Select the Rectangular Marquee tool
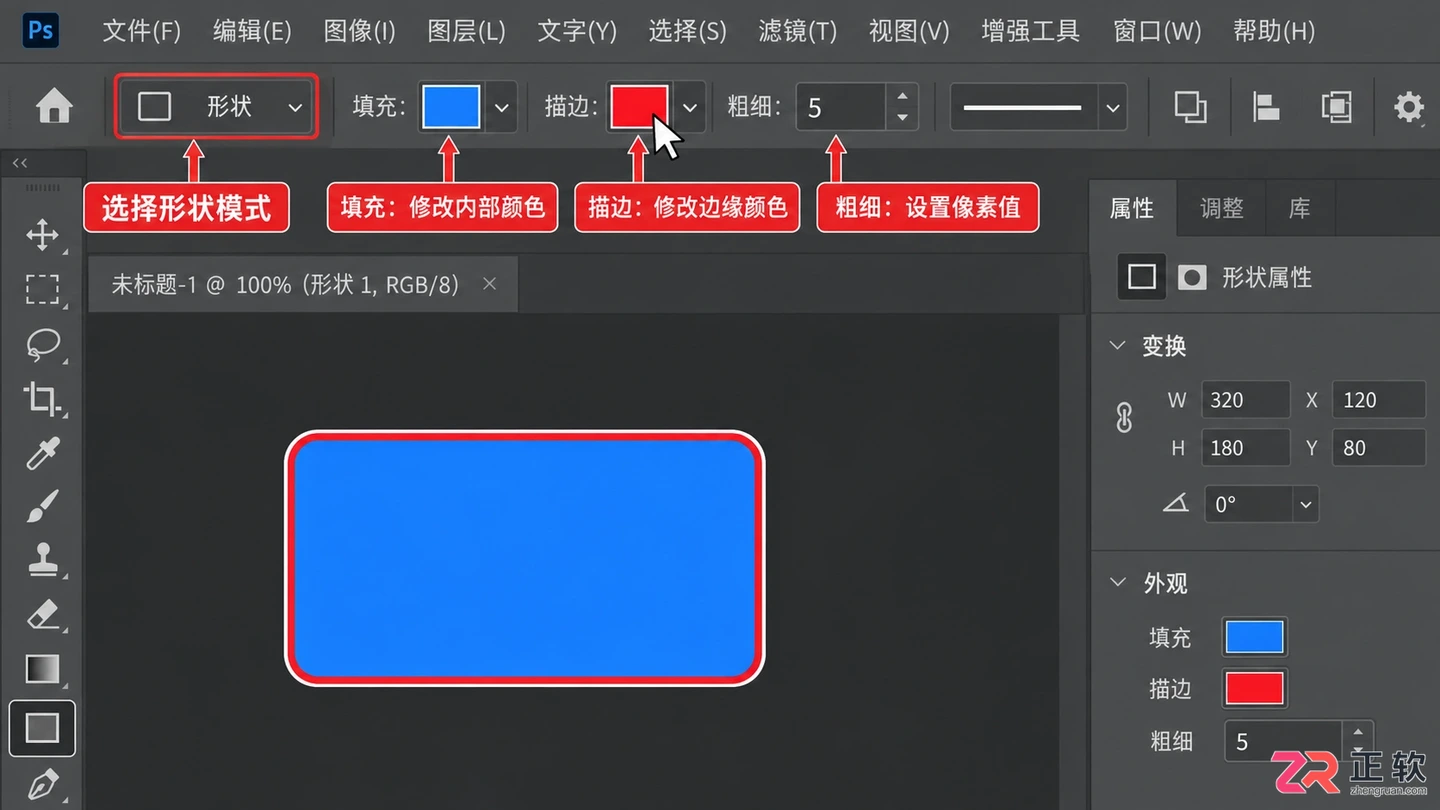 pos(42,290)
